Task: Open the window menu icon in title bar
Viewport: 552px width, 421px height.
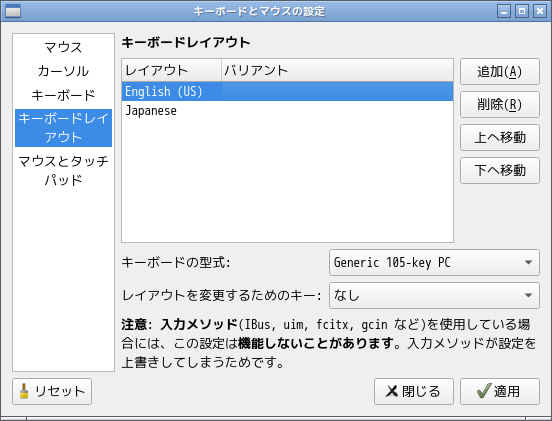Action: [x=13, y=11]
